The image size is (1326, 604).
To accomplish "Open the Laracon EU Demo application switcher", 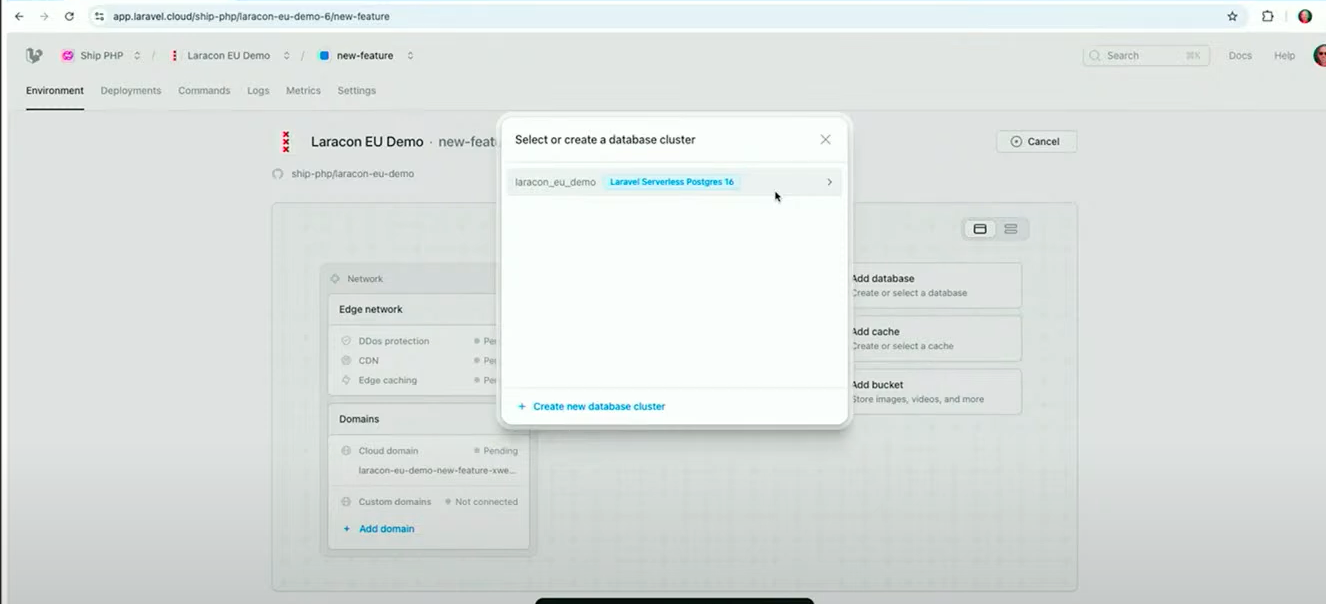I will pyautogui.click(x=286, y=56).
